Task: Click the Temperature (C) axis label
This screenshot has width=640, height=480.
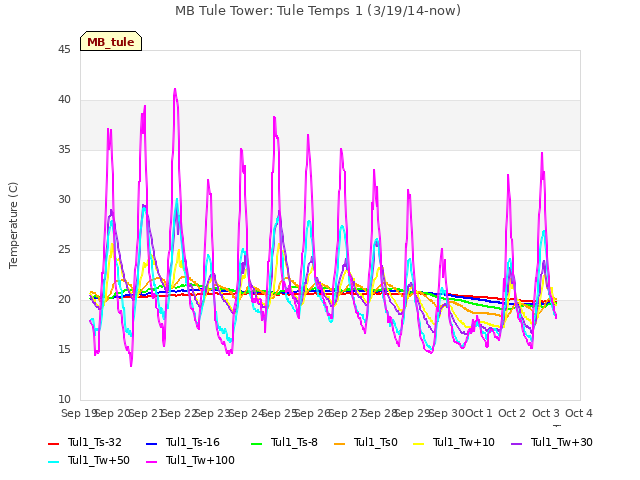Action: (x=13, y=225)
